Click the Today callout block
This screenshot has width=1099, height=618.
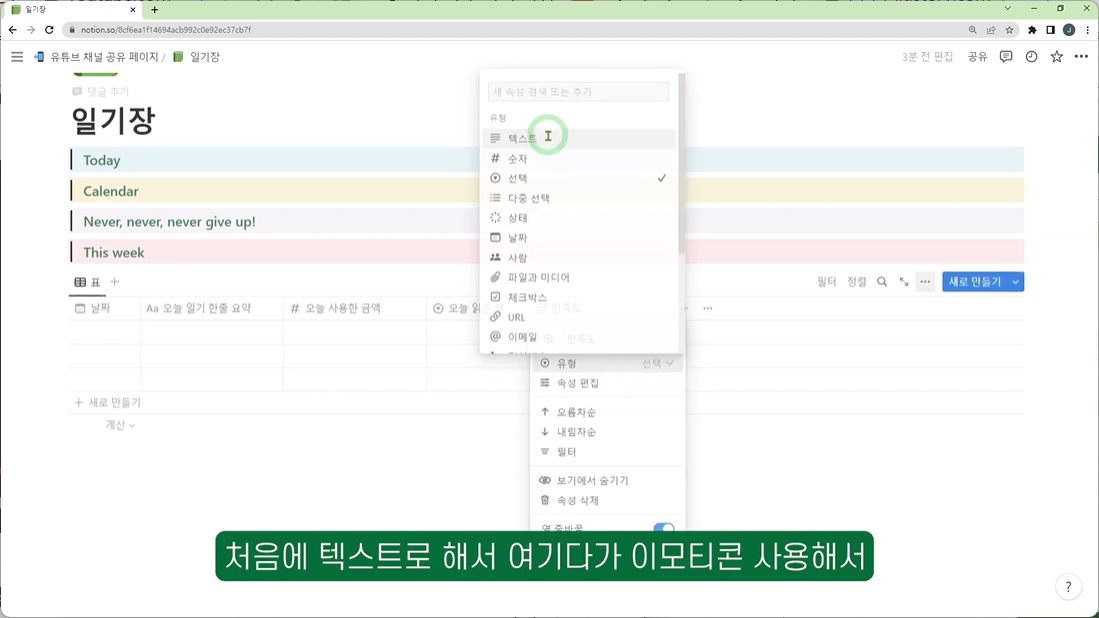(547, 160)
